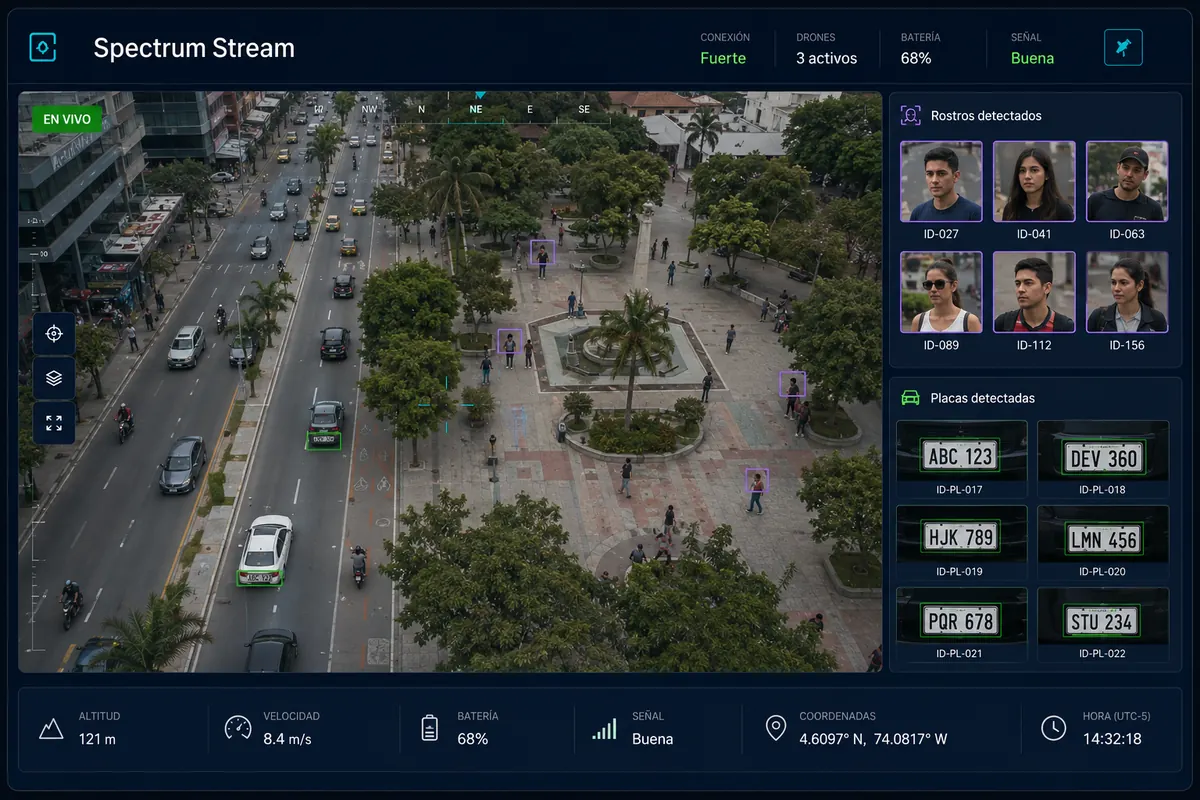The width and height of the screenshot is (1200, 800).
Task: Click the 14:32:18 time value
Action: (x=1112, y=739)
